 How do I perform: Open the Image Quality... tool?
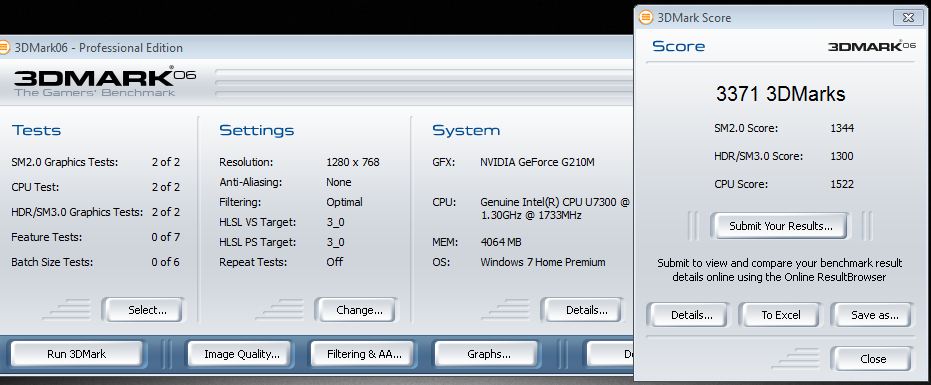point(239,354)
